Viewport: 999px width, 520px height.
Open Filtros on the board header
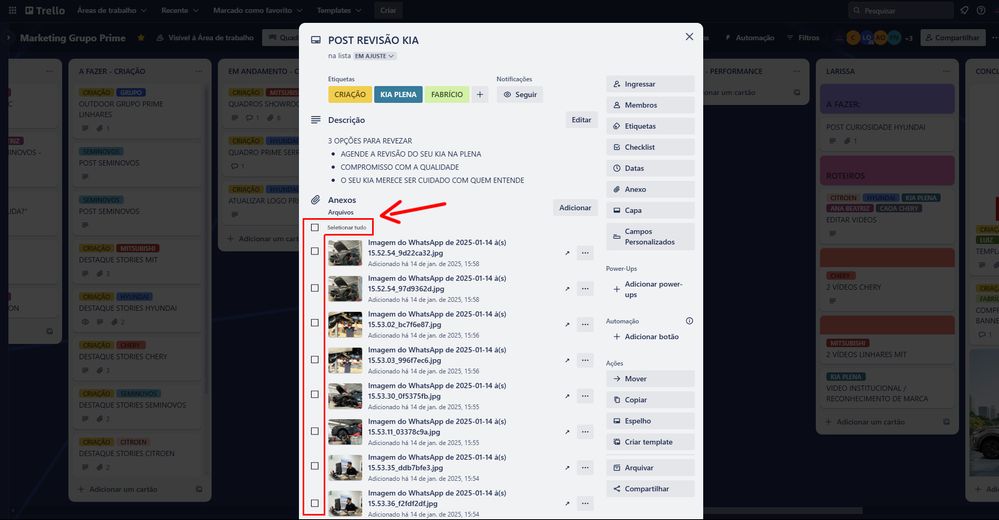[x=803, y=38]
